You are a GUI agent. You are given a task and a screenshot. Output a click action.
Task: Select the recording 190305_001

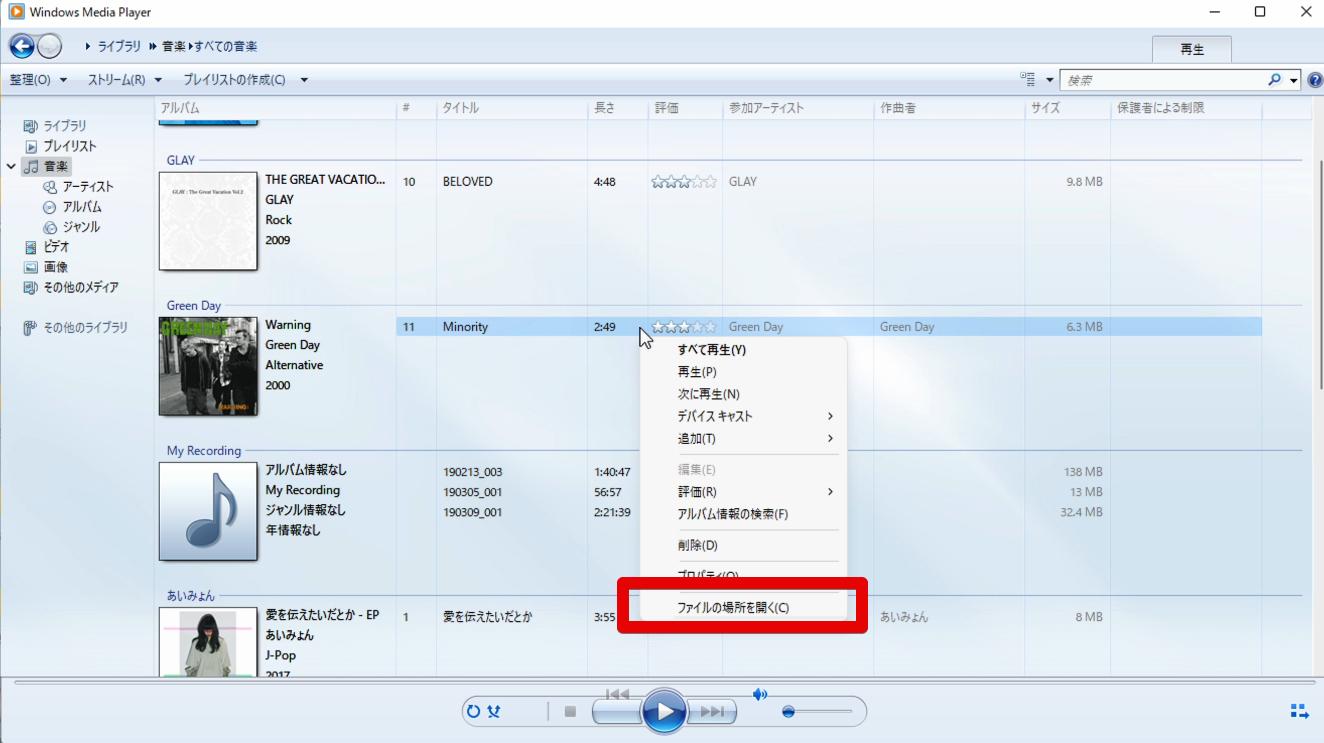pos(473,492)
